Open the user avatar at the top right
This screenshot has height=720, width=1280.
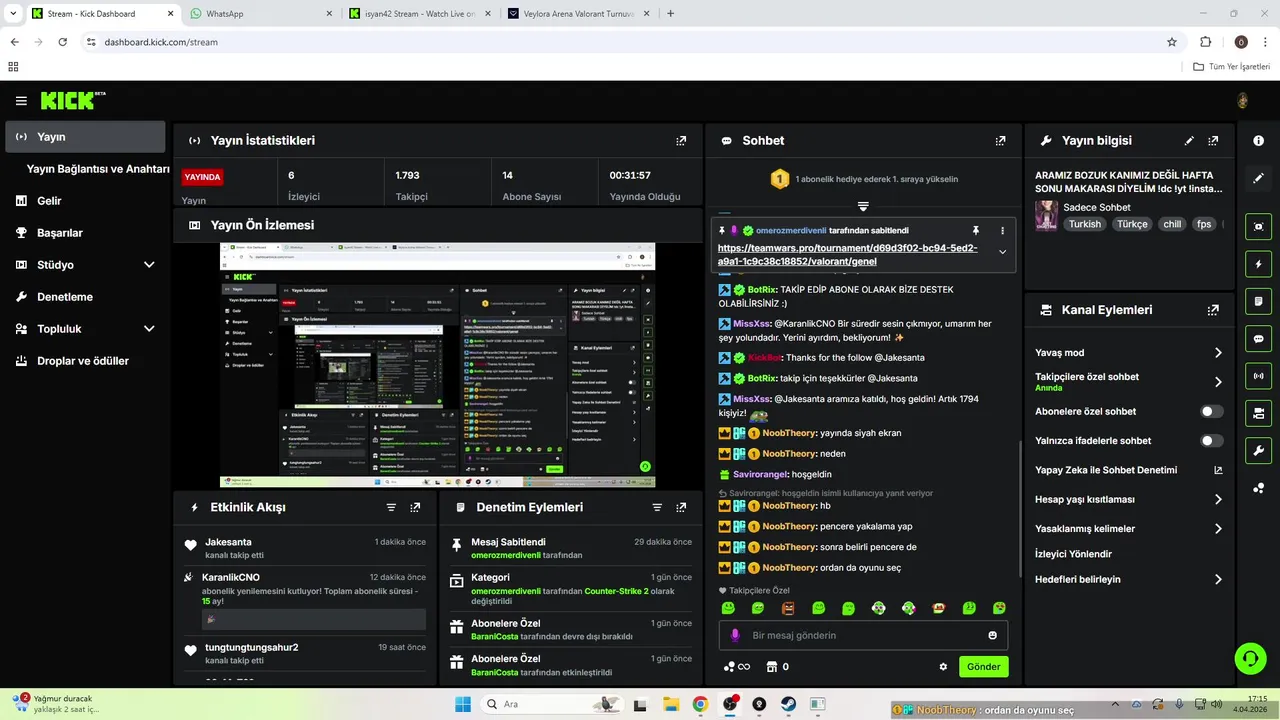pyautogui.click(x=1243, y=100)
